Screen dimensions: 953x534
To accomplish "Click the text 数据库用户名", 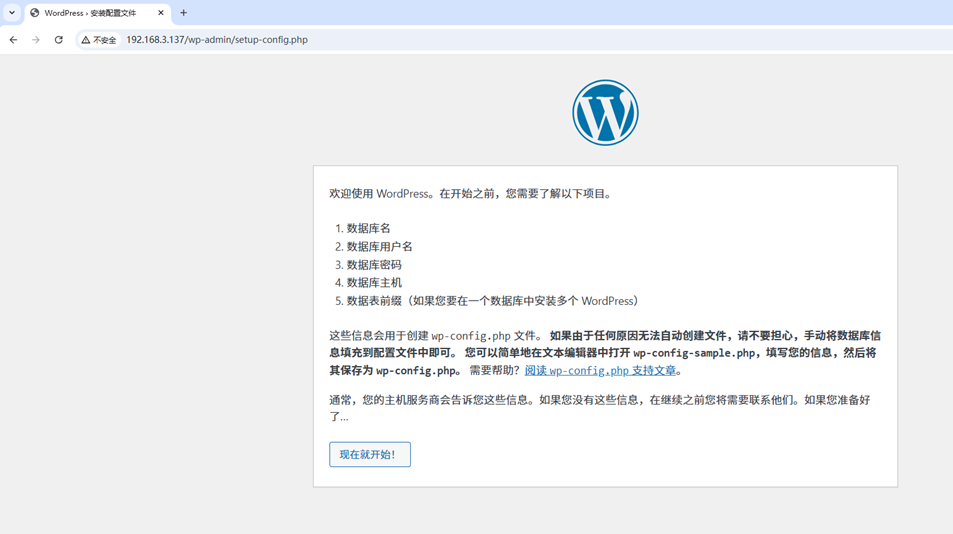I will pyautogui.click(x=379, y=247).
